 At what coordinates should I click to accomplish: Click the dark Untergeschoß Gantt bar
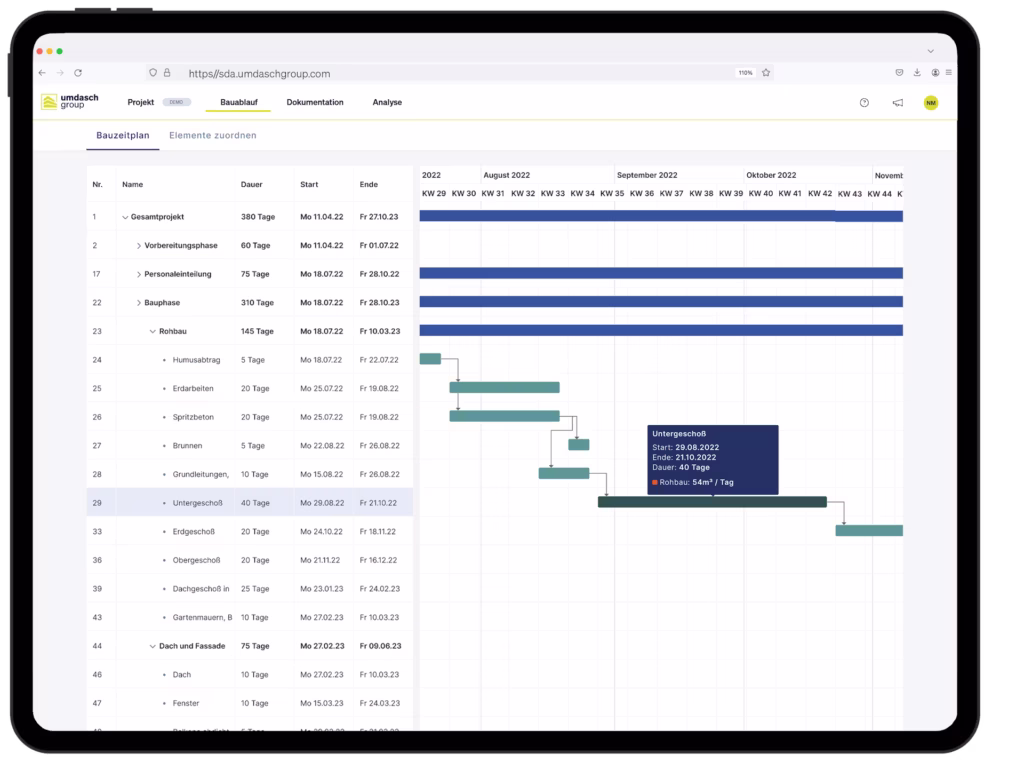[x=712, y=502]
